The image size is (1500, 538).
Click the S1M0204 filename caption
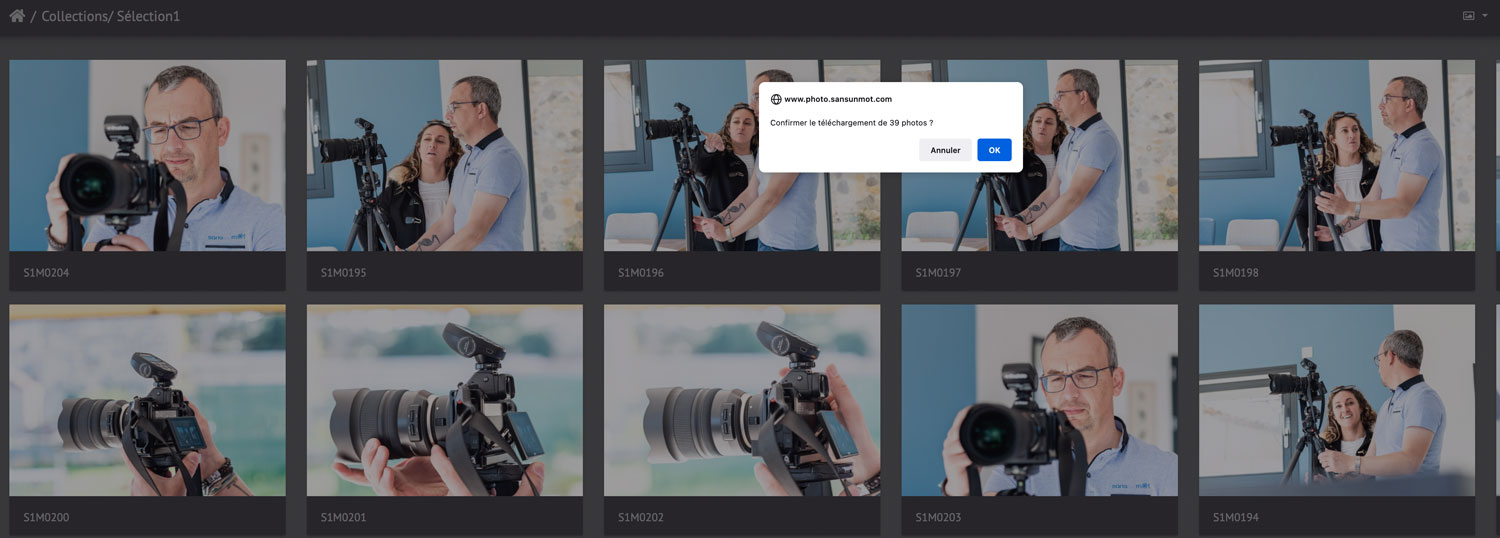pos(46,272)
